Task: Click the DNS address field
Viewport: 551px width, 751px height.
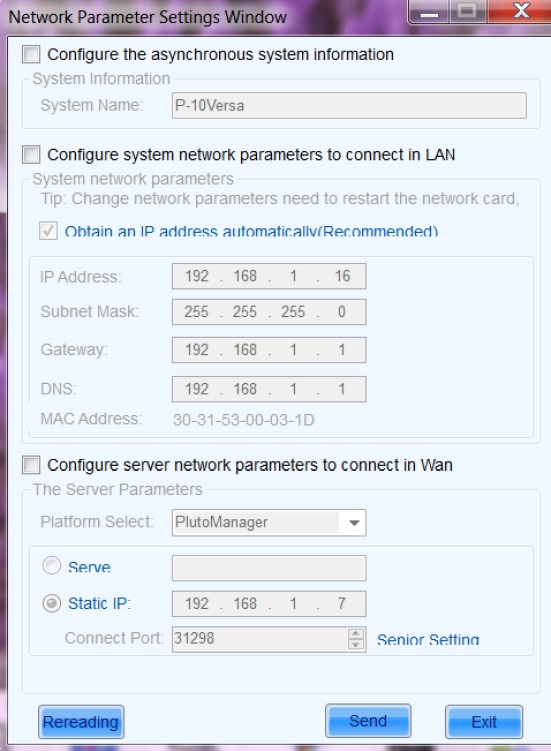Action: coord(269,389)
